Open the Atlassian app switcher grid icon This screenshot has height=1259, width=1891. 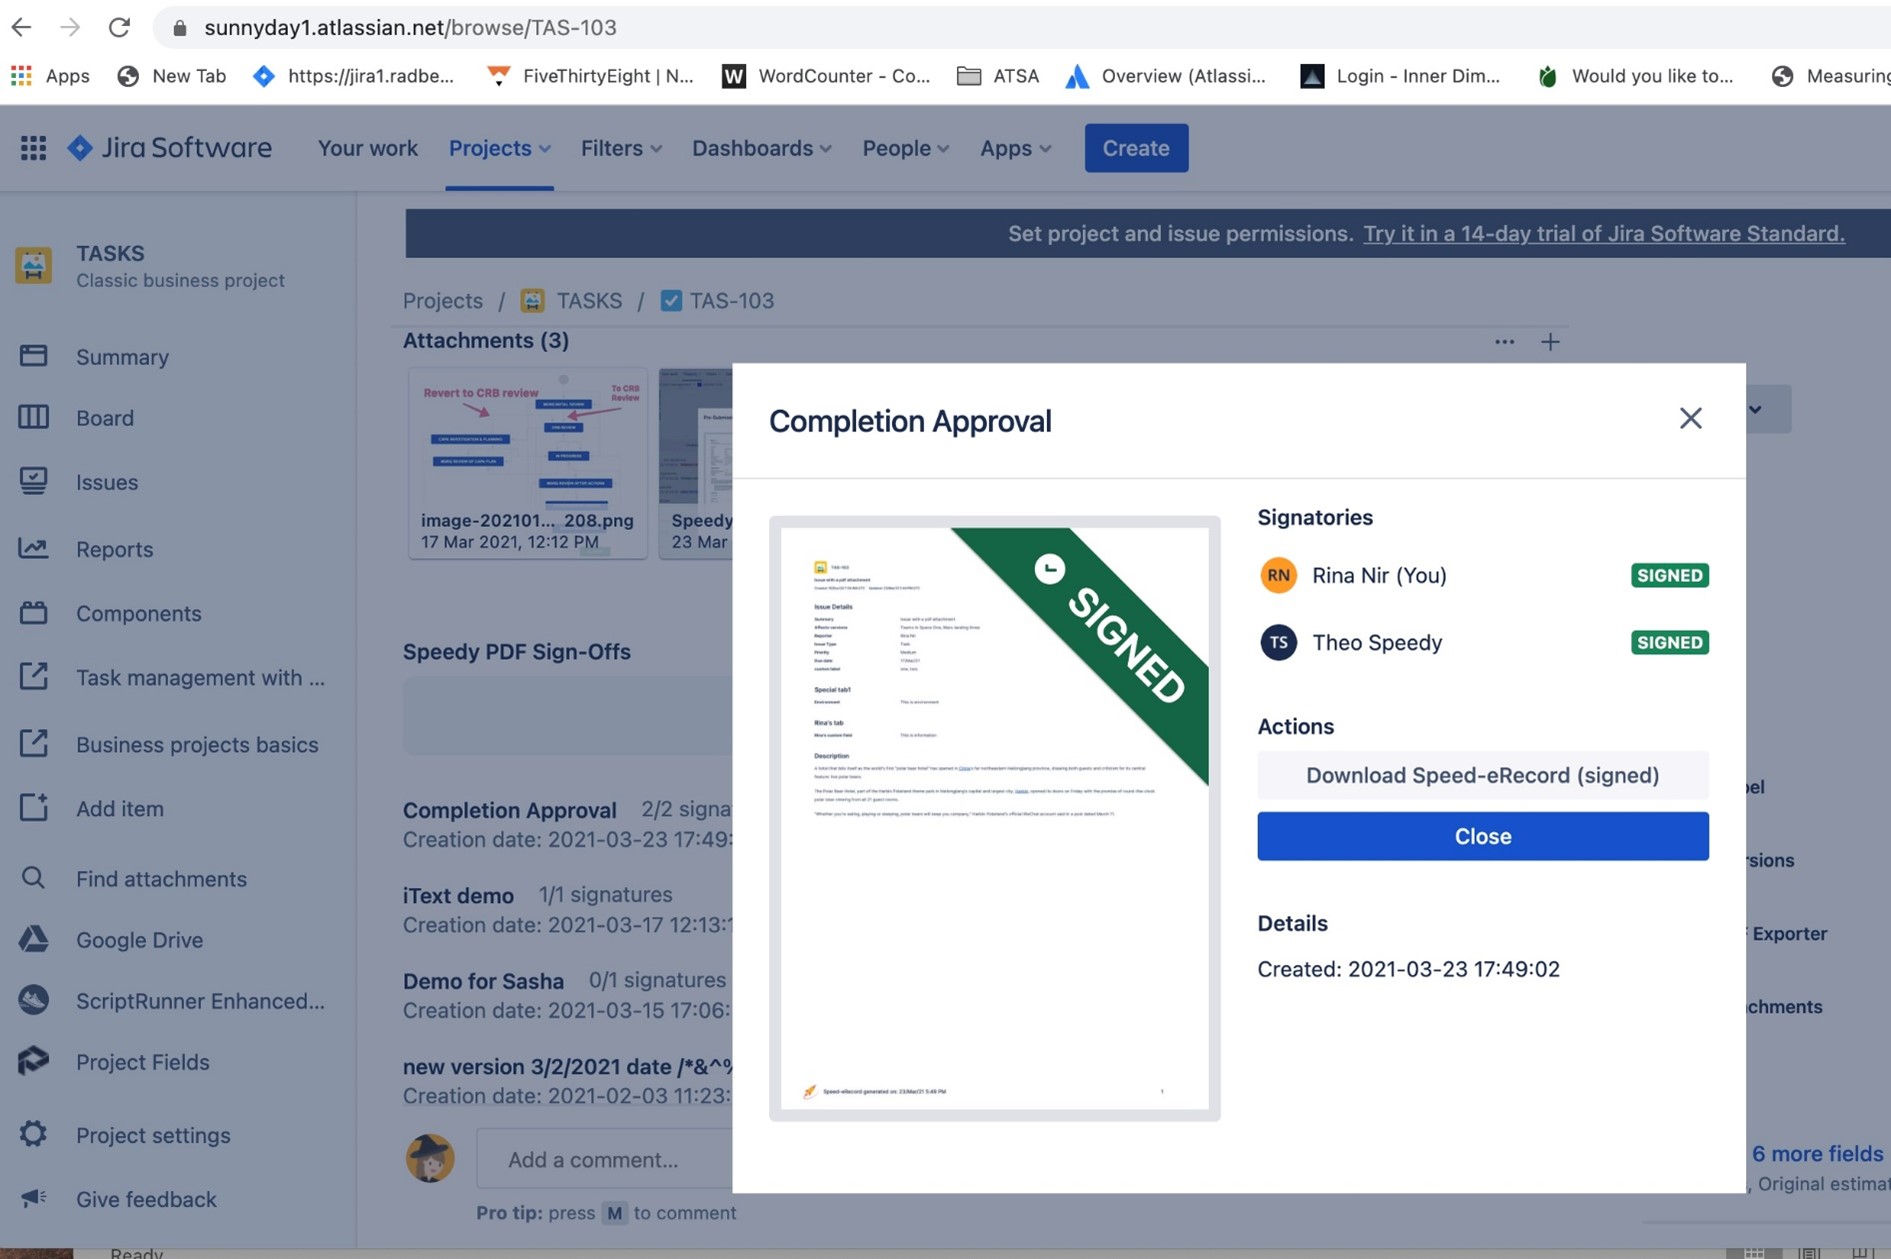pyautogui.click(x=33, y=147)
